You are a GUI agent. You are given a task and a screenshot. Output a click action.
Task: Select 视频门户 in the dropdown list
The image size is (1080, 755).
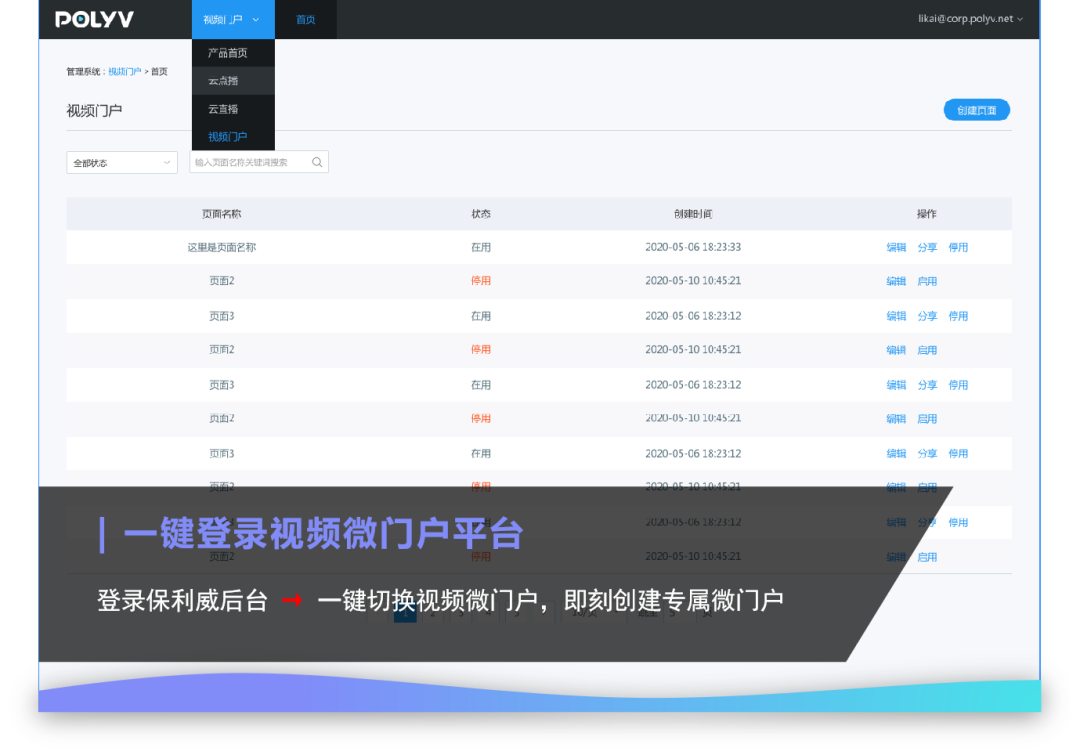[x=228, y=137]
